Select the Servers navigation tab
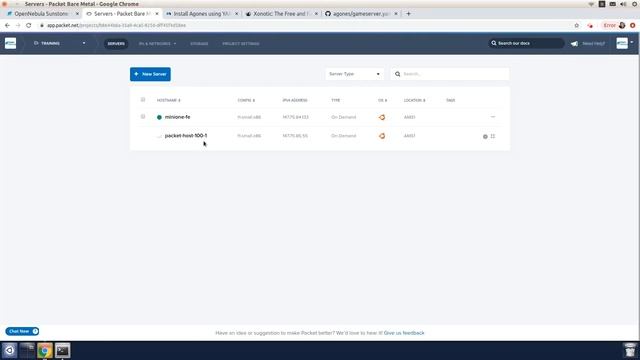Image resolution: width=640 pixels, height=360 pixels. point(116,44)
